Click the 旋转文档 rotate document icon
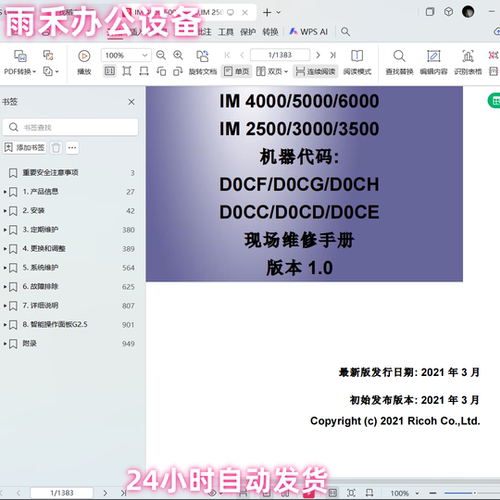Screen dimensions: 500x500 point(202,56)
